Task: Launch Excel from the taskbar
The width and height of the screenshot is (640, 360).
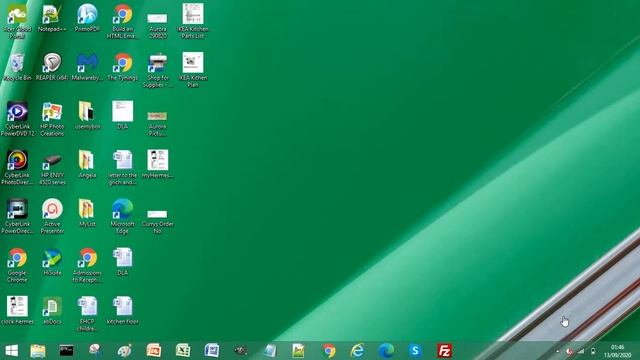Action: [183, 351]
